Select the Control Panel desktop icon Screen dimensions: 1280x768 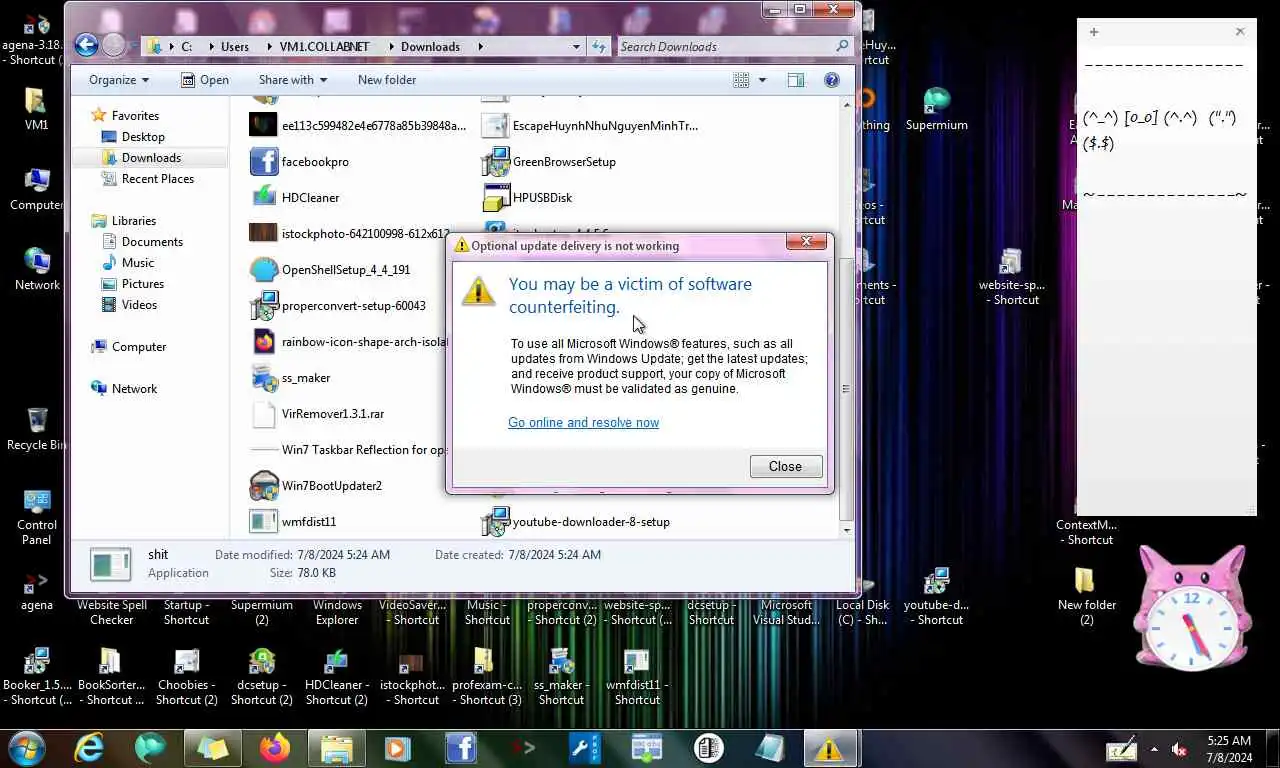tap(37, 517)
